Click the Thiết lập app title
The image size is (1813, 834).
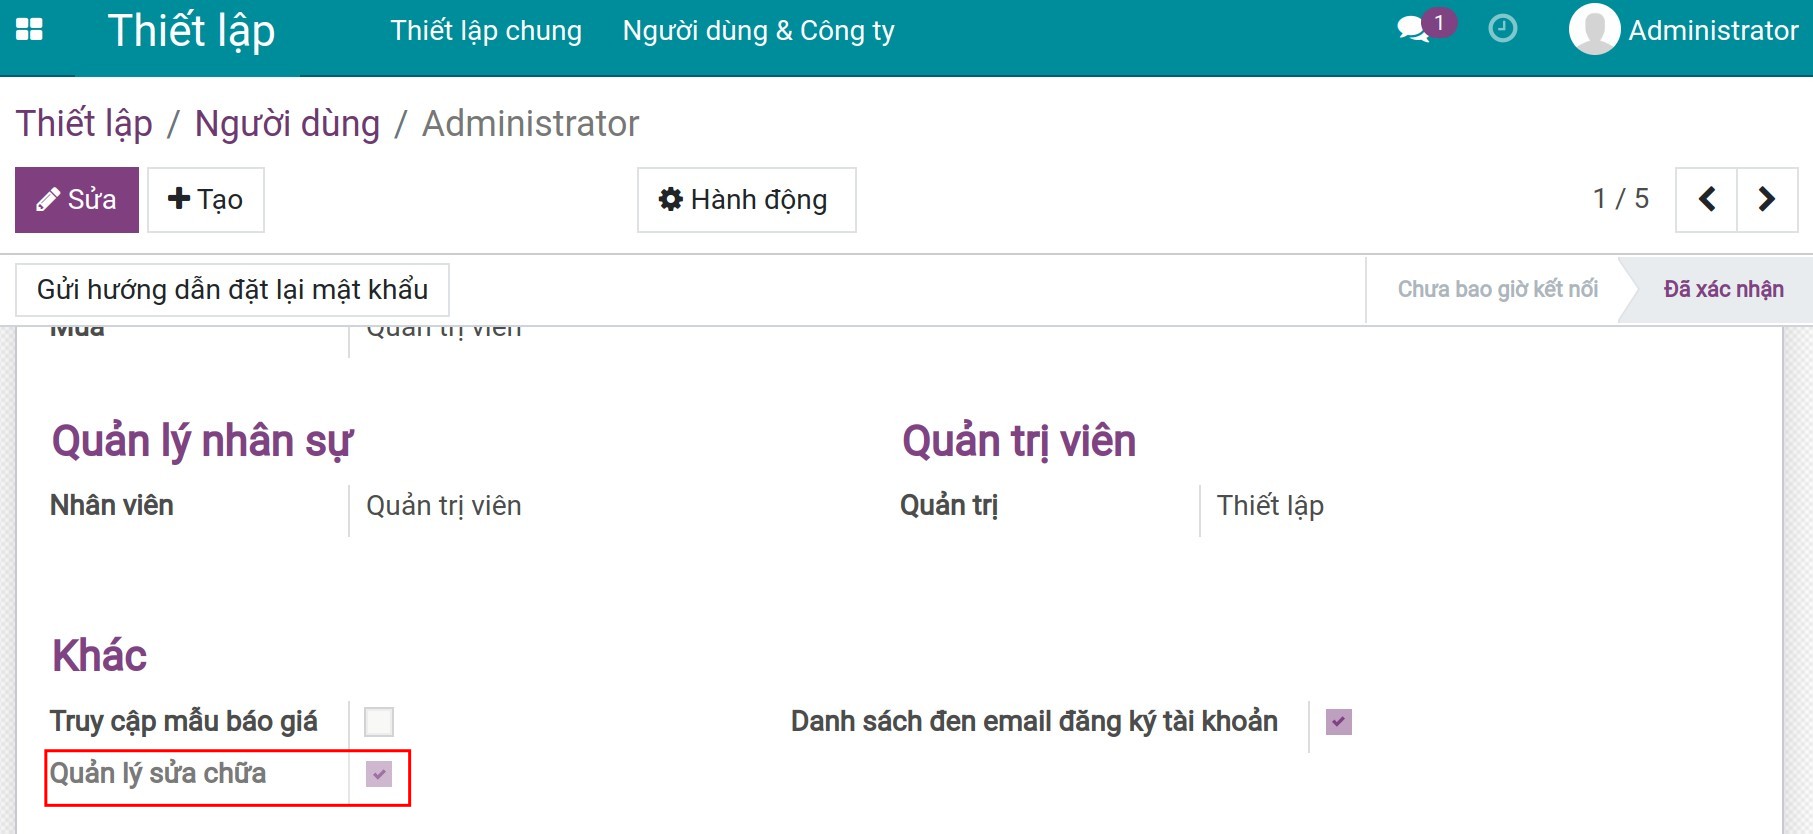(191, 31)
